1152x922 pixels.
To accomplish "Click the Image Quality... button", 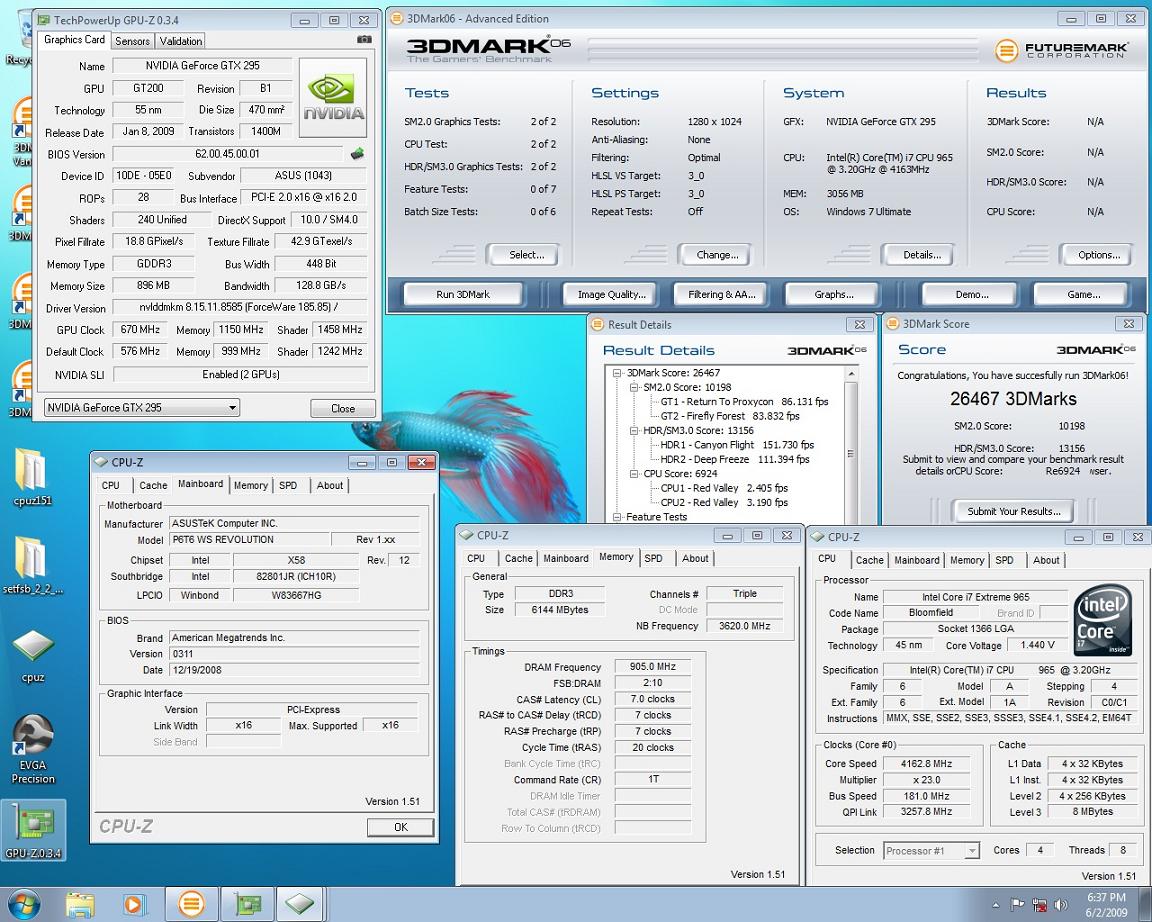I will 611,295.
